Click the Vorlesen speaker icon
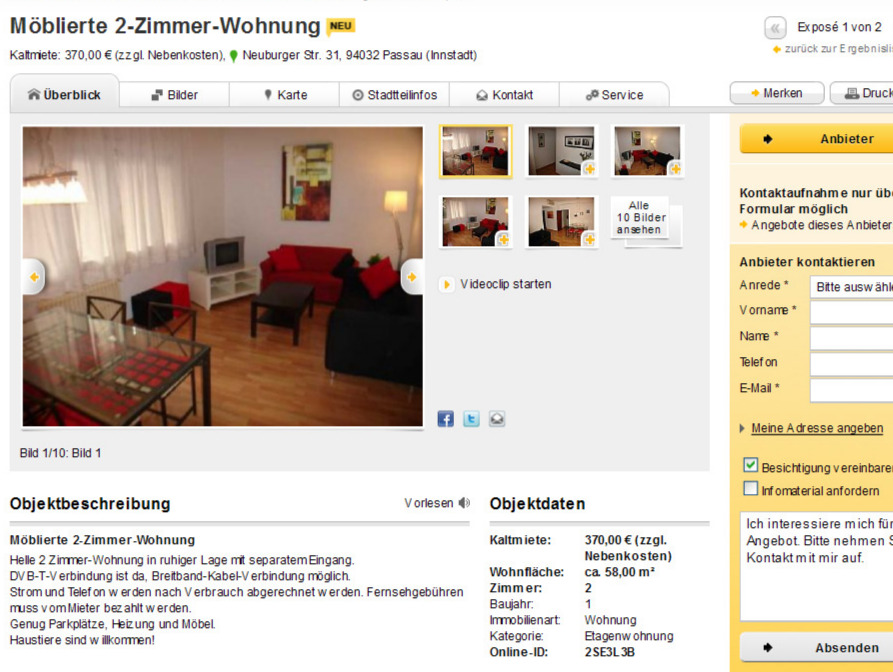The image size is (893, 672). click(465, 503)
